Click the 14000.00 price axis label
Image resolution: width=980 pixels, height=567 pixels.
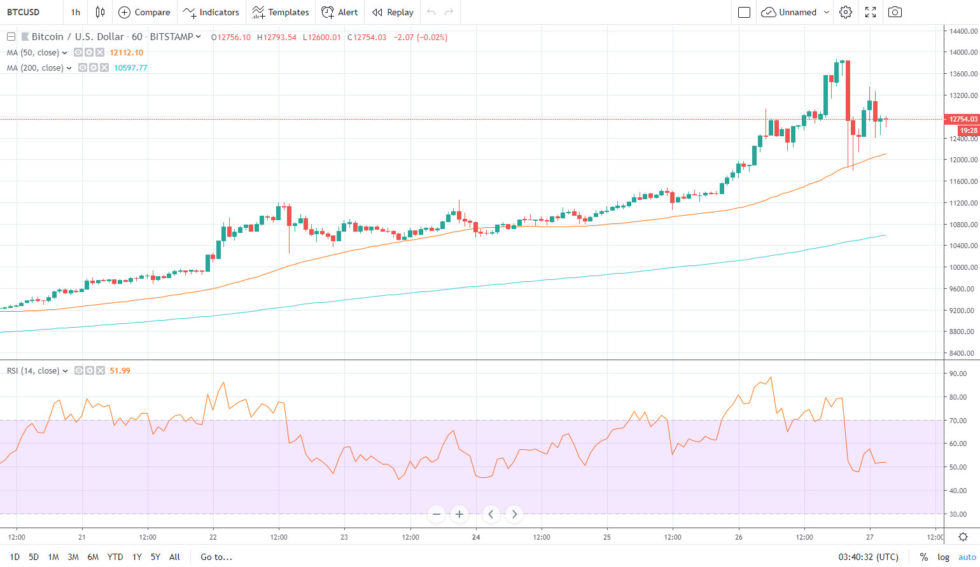coord(963,53)
